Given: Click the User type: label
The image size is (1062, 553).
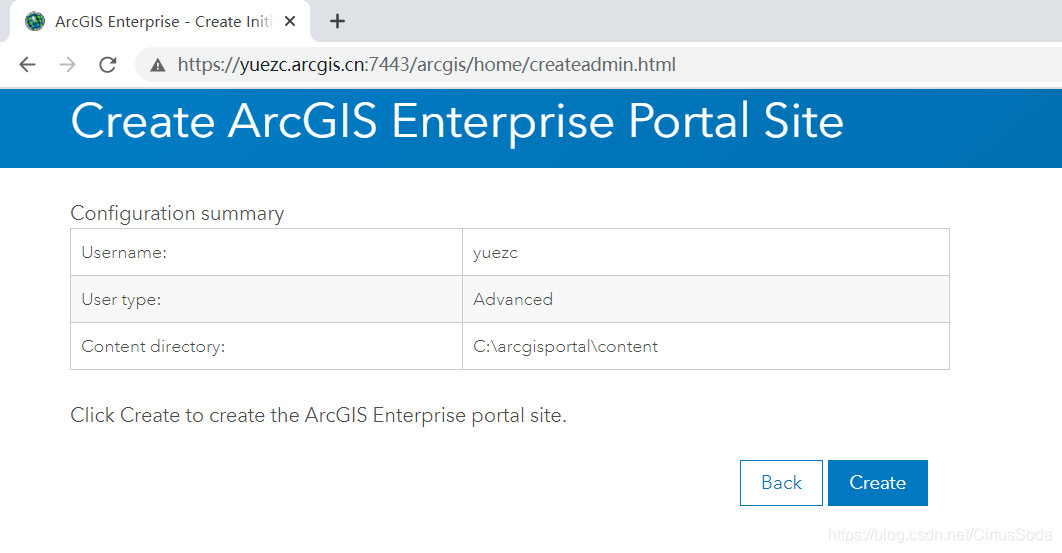Looking at the screenshot, I should [121, 300].
